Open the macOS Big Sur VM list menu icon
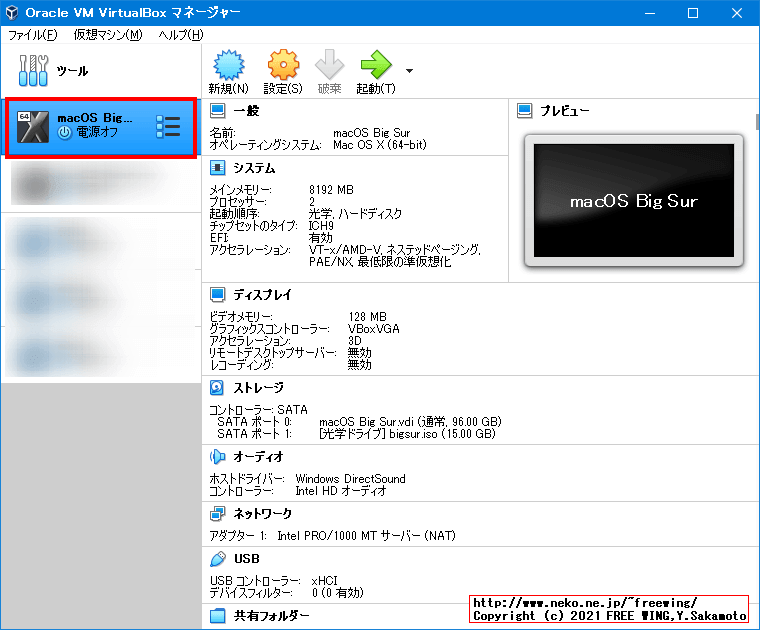Image resolution: width=760 pixels, height=630 pixels. (168, 127)
